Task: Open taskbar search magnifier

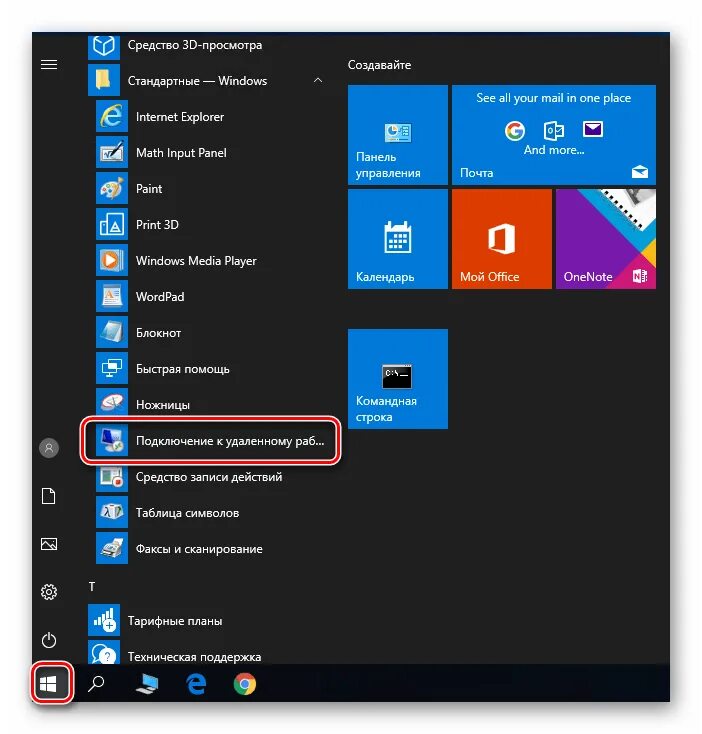Action: (x=96, y=683)
